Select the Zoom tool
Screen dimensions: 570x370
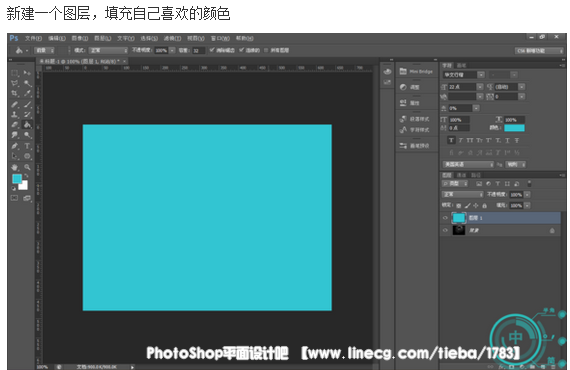[x=27, y=167]
